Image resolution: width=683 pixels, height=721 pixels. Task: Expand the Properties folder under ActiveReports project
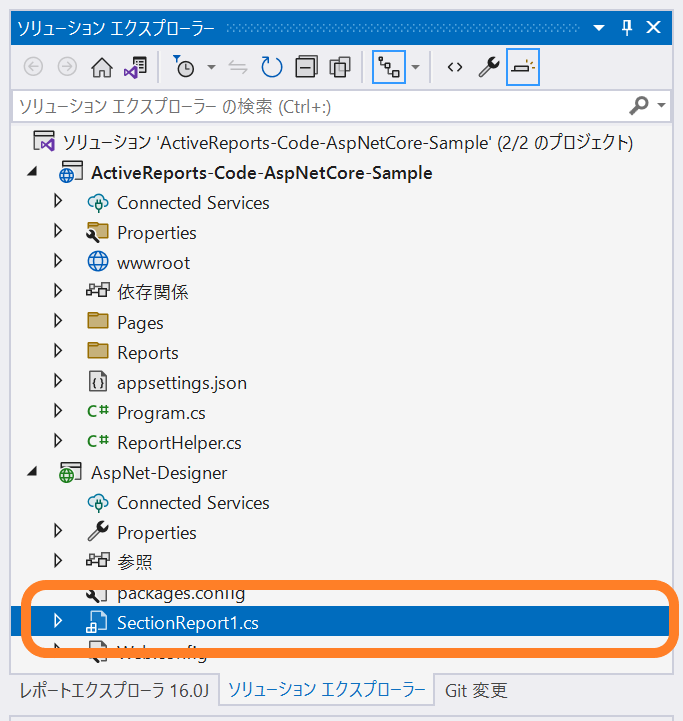(x=57, y=231)
